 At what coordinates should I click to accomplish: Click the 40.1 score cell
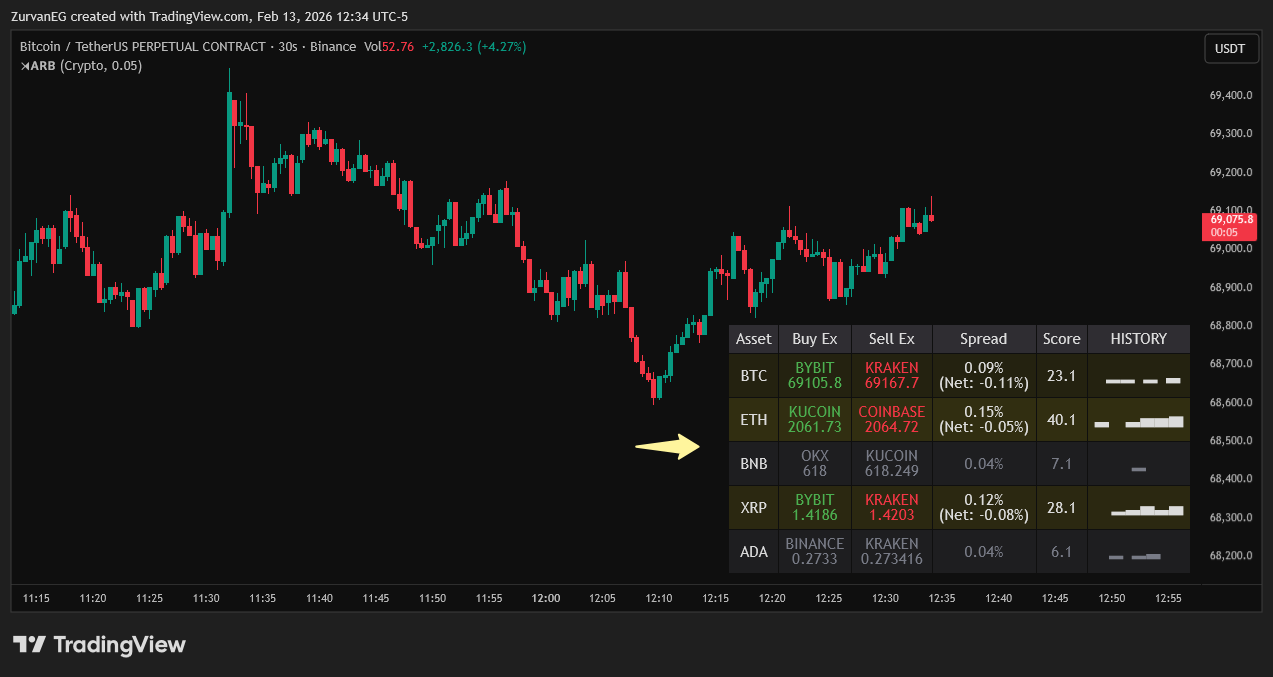[x=1062, y=420]
